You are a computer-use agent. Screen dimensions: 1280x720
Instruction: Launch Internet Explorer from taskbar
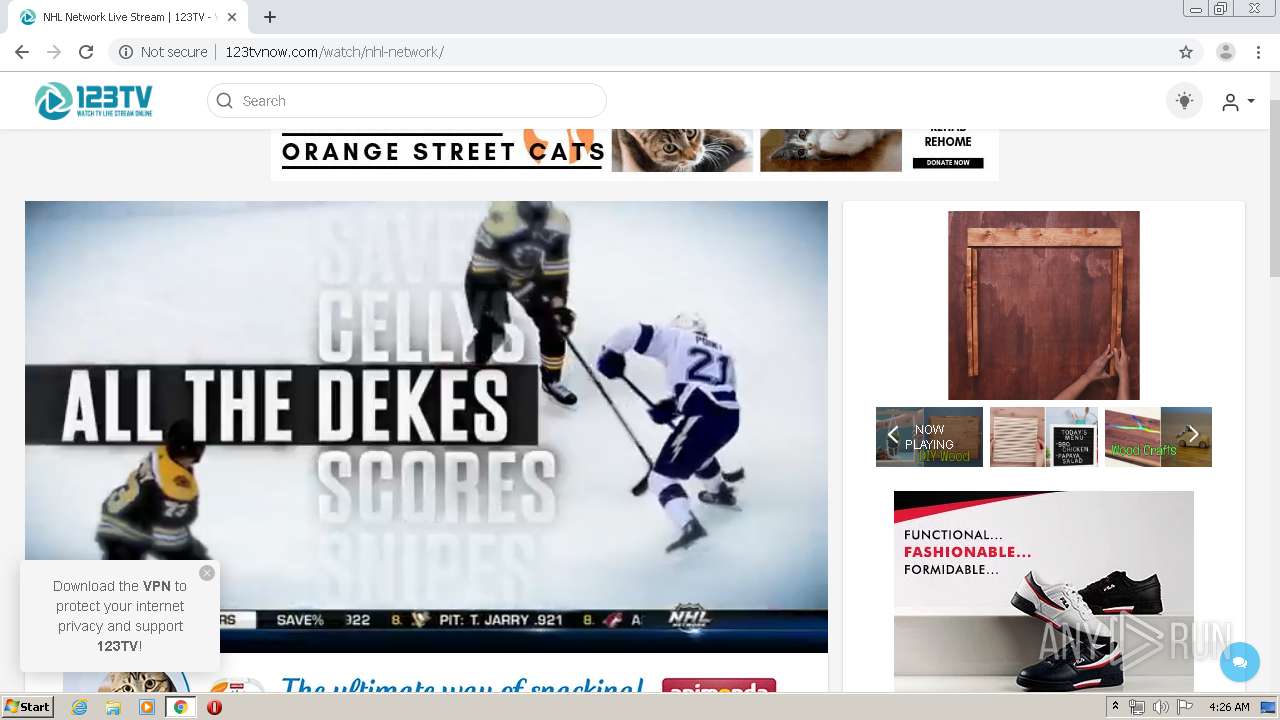(79, 707)
